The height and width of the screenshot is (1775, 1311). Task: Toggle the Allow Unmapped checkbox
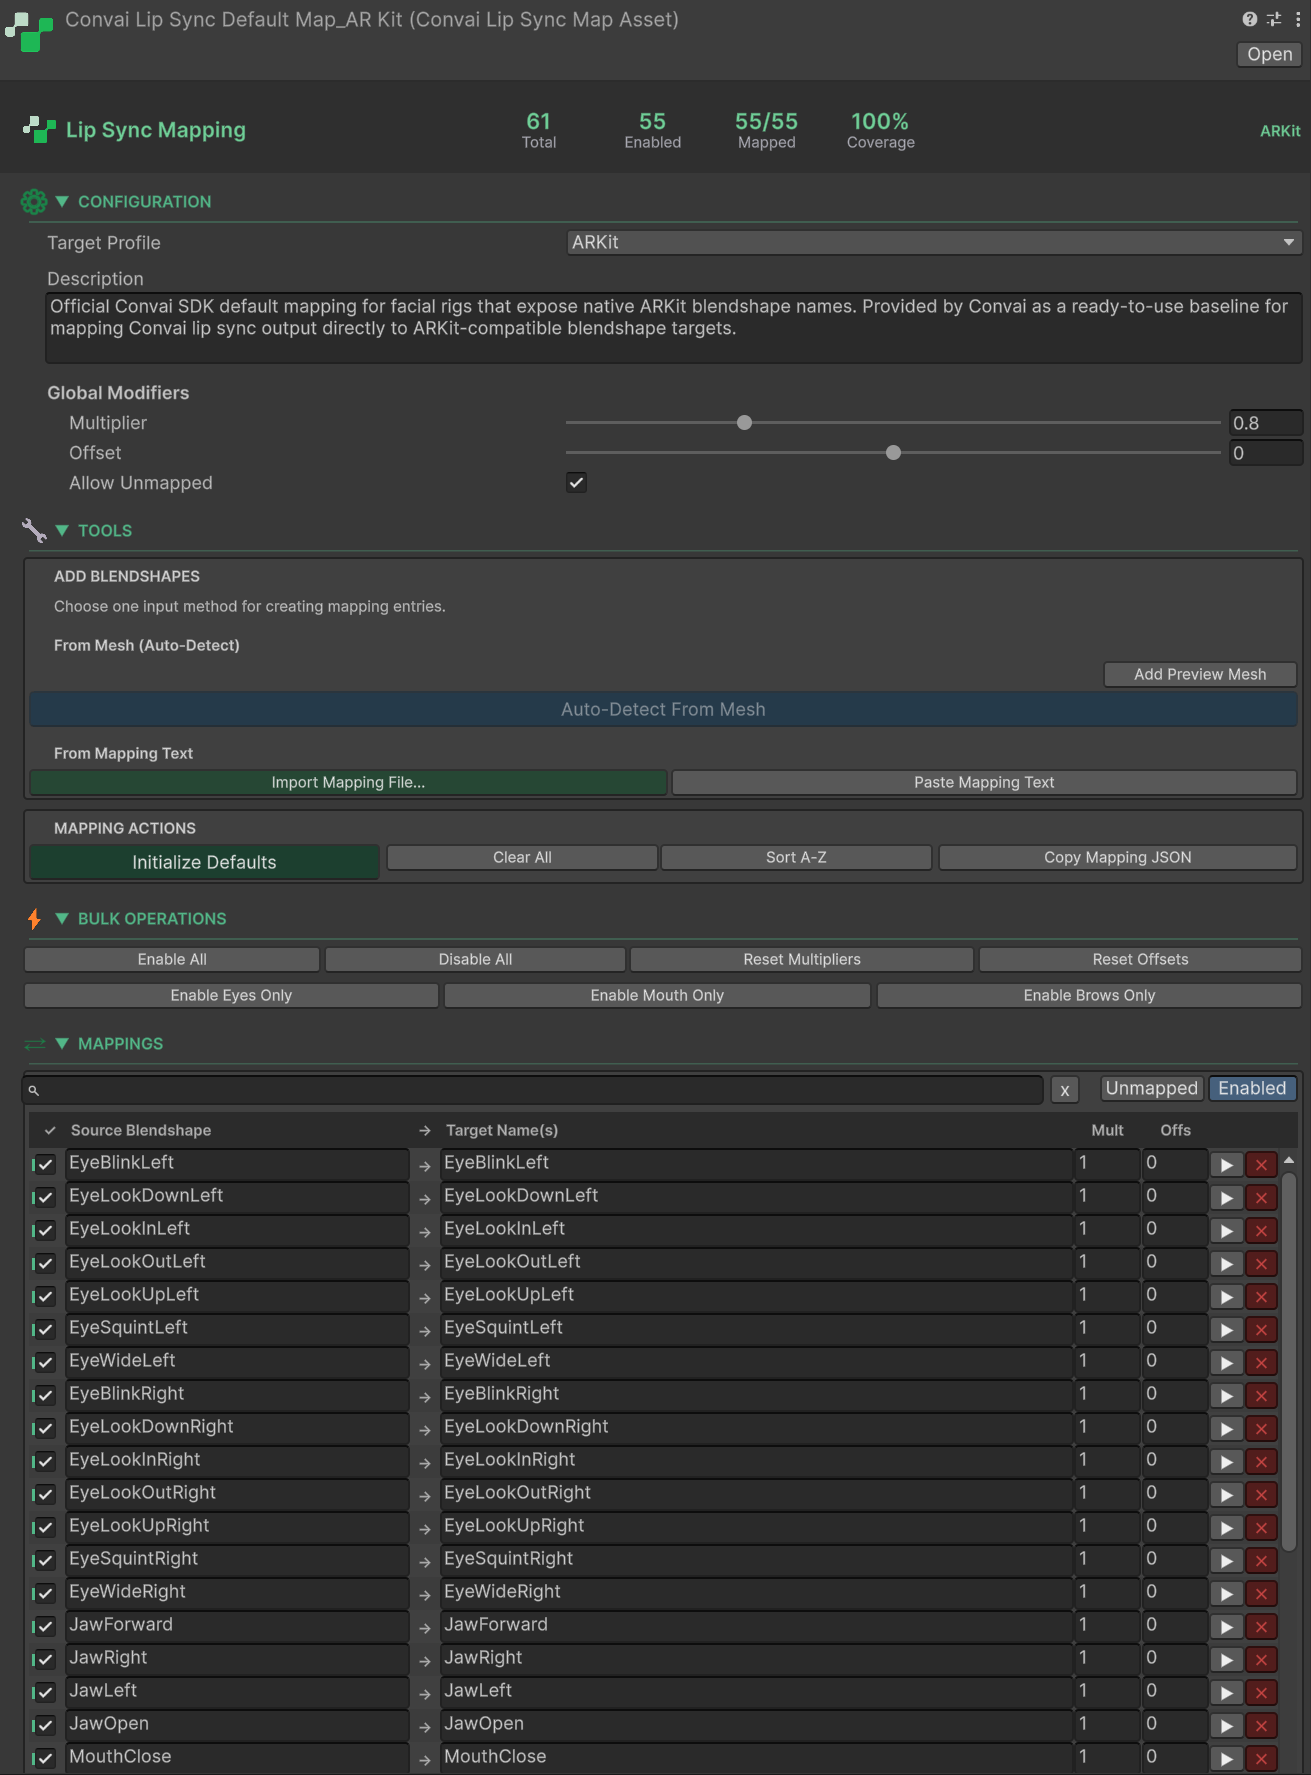(x=577, y=483)
